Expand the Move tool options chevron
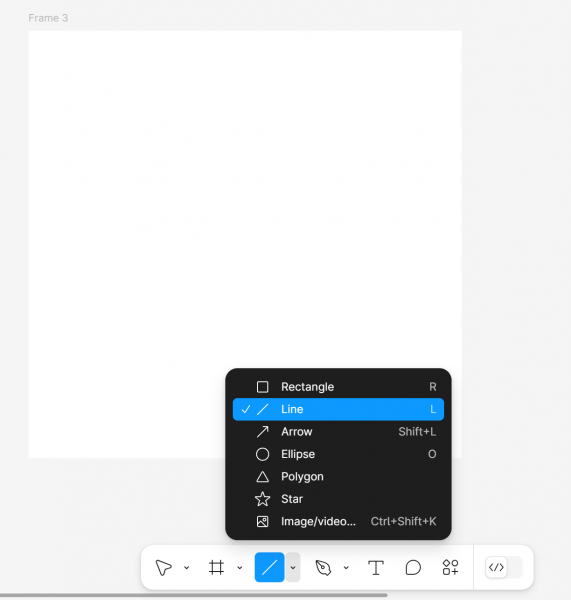Image resolution: width=571 pixels, height=600 pixels. 187,567
